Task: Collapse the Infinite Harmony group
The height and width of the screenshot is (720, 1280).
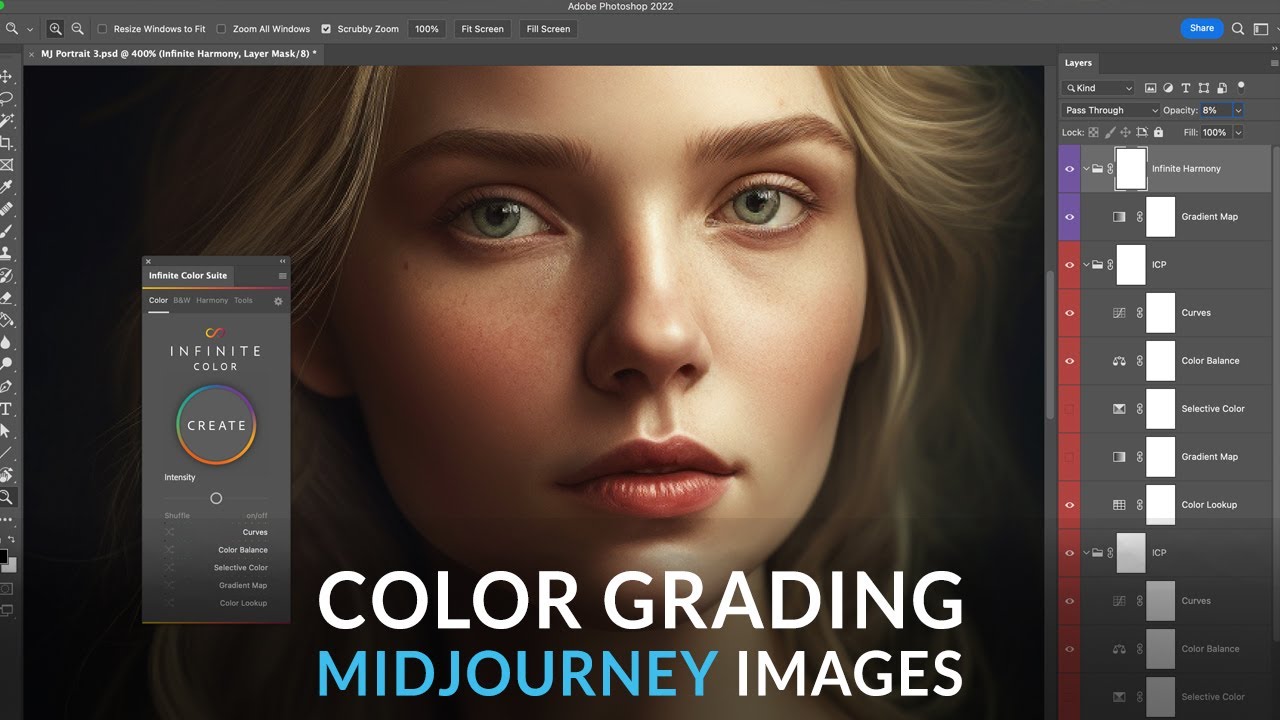Action: point(1085,169)
